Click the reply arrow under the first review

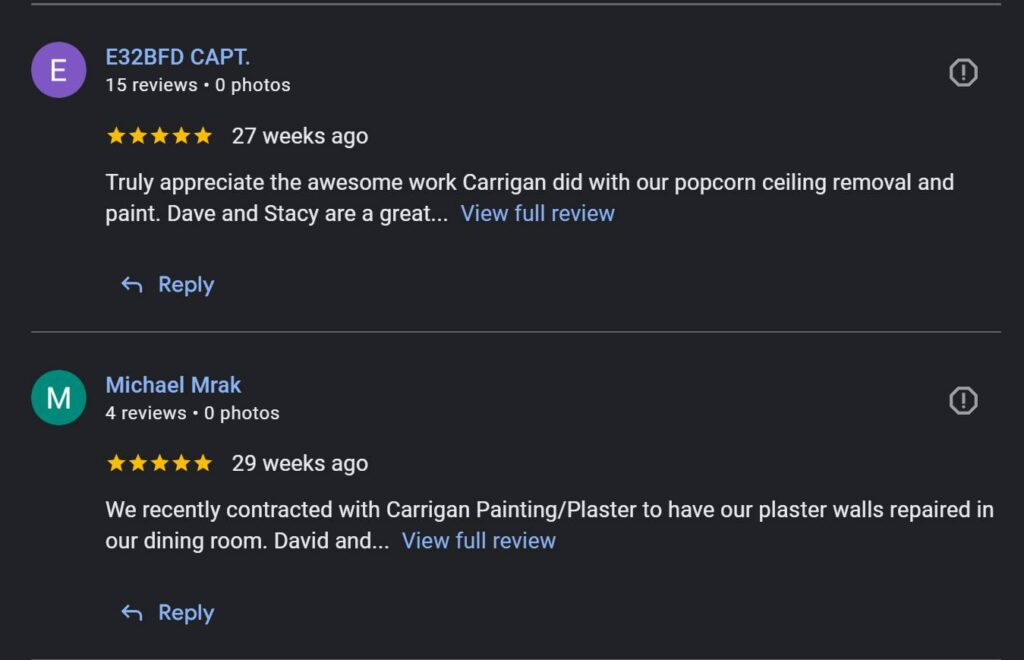[x=130, y=284]
